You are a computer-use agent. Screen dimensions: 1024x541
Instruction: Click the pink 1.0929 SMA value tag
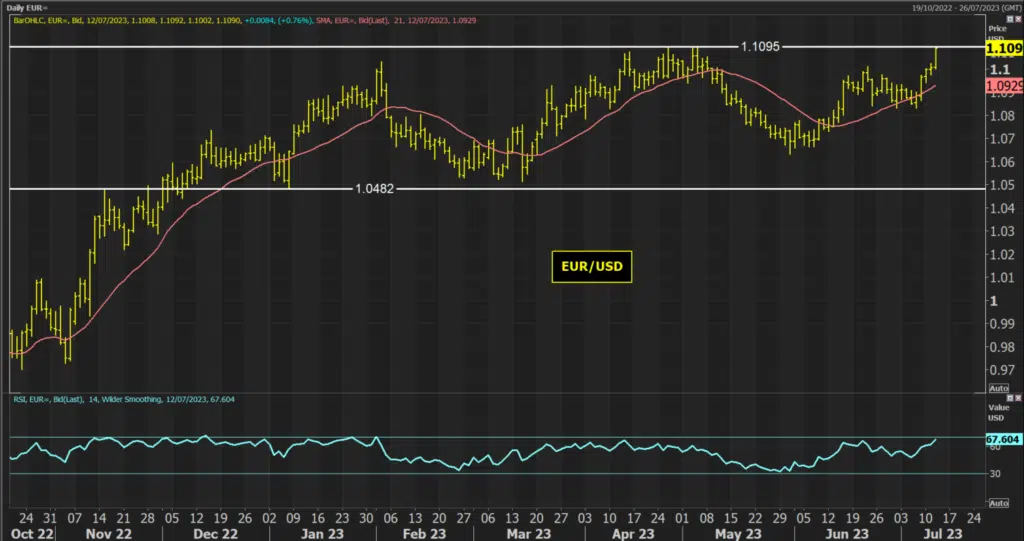coord(1003,86)
